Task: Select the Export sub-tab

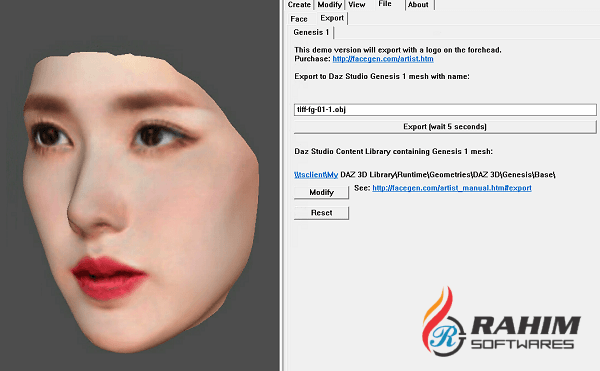Action: tap(332, 18)
